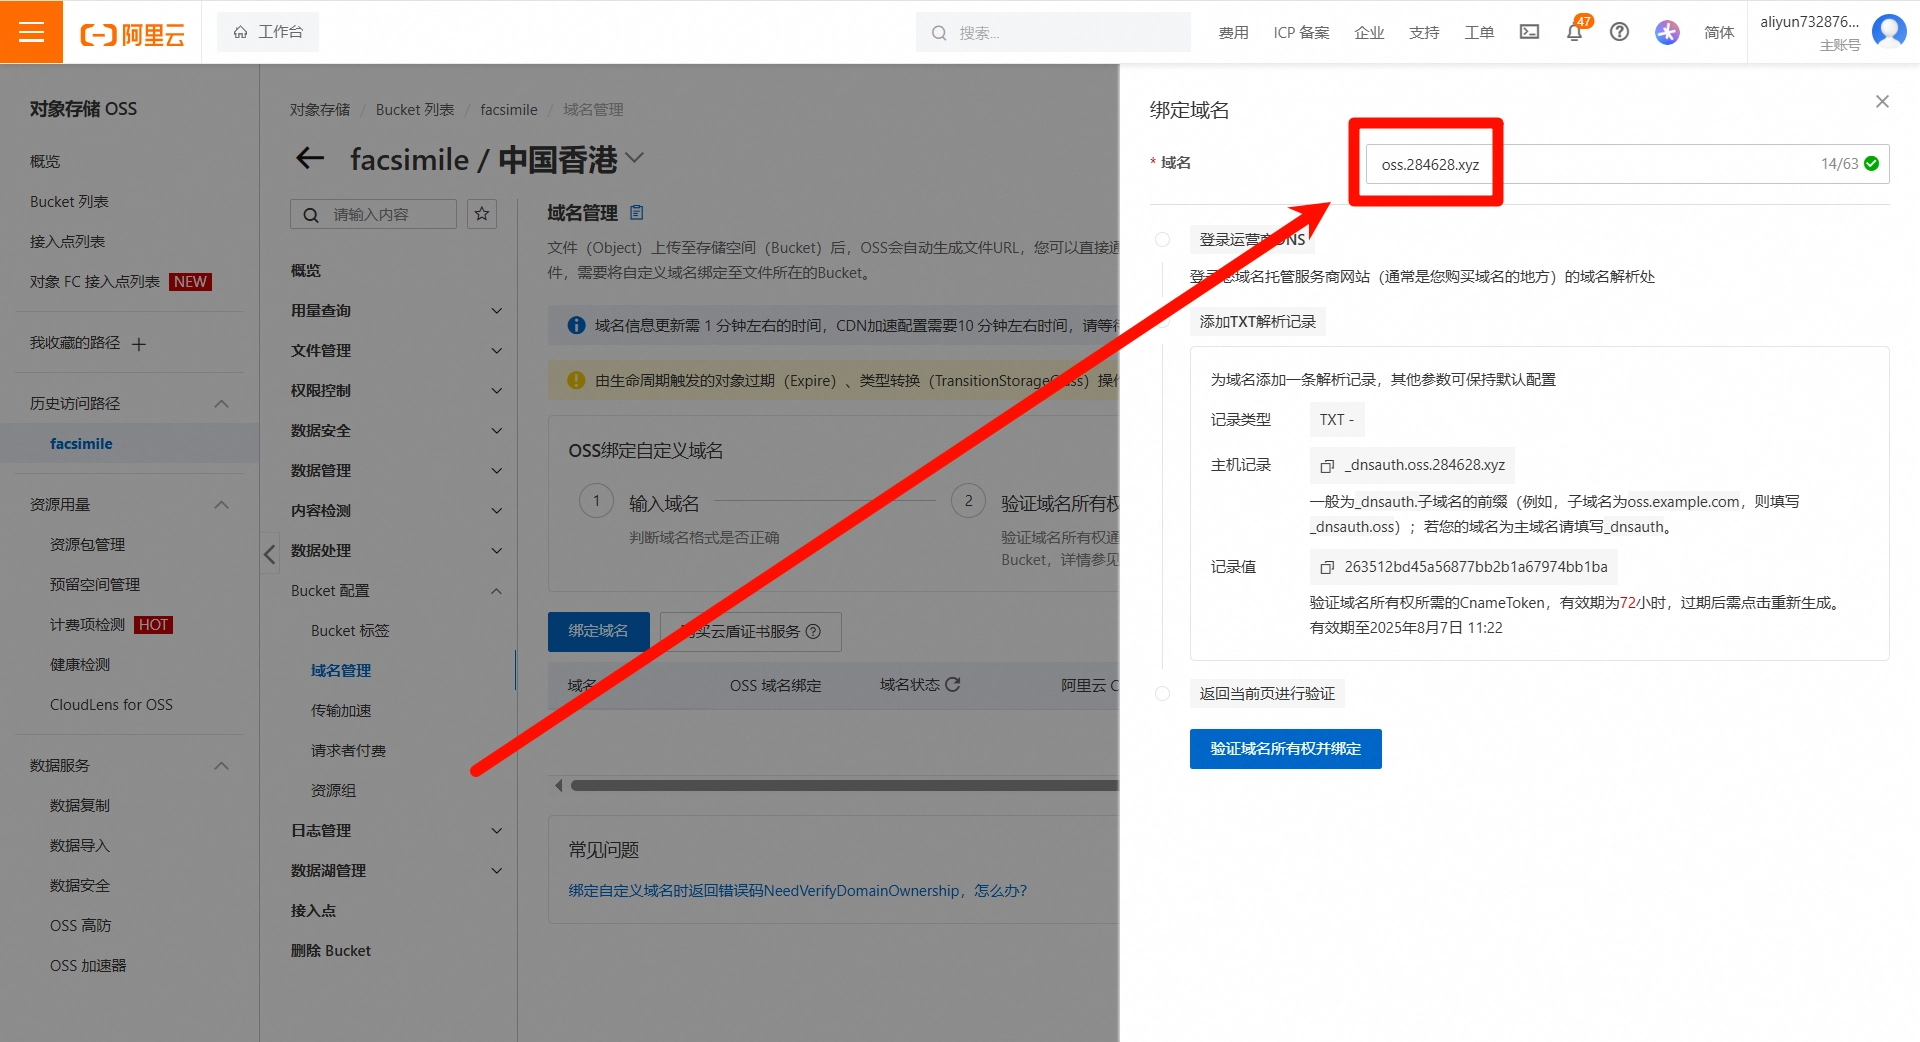This screenshot has height=1042, width=1920.
Task: Open the help question mark icon
Action: pos(1619,32)
